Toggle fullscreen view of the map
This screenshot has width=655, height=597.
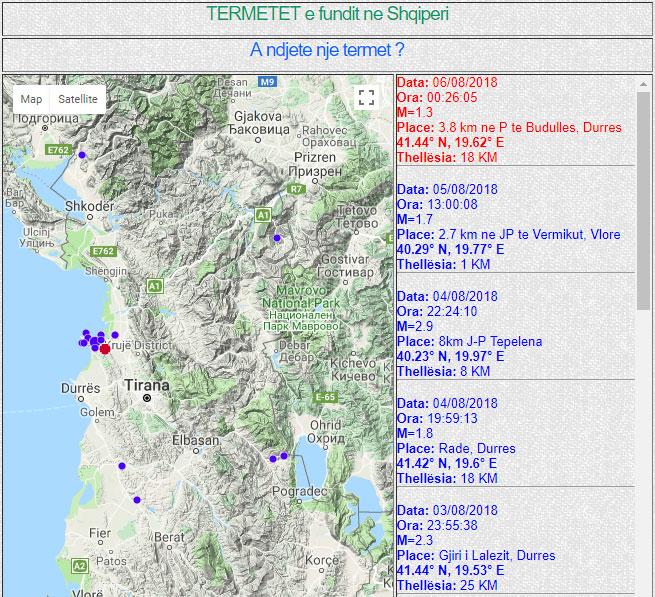click(x=366, y=97)
